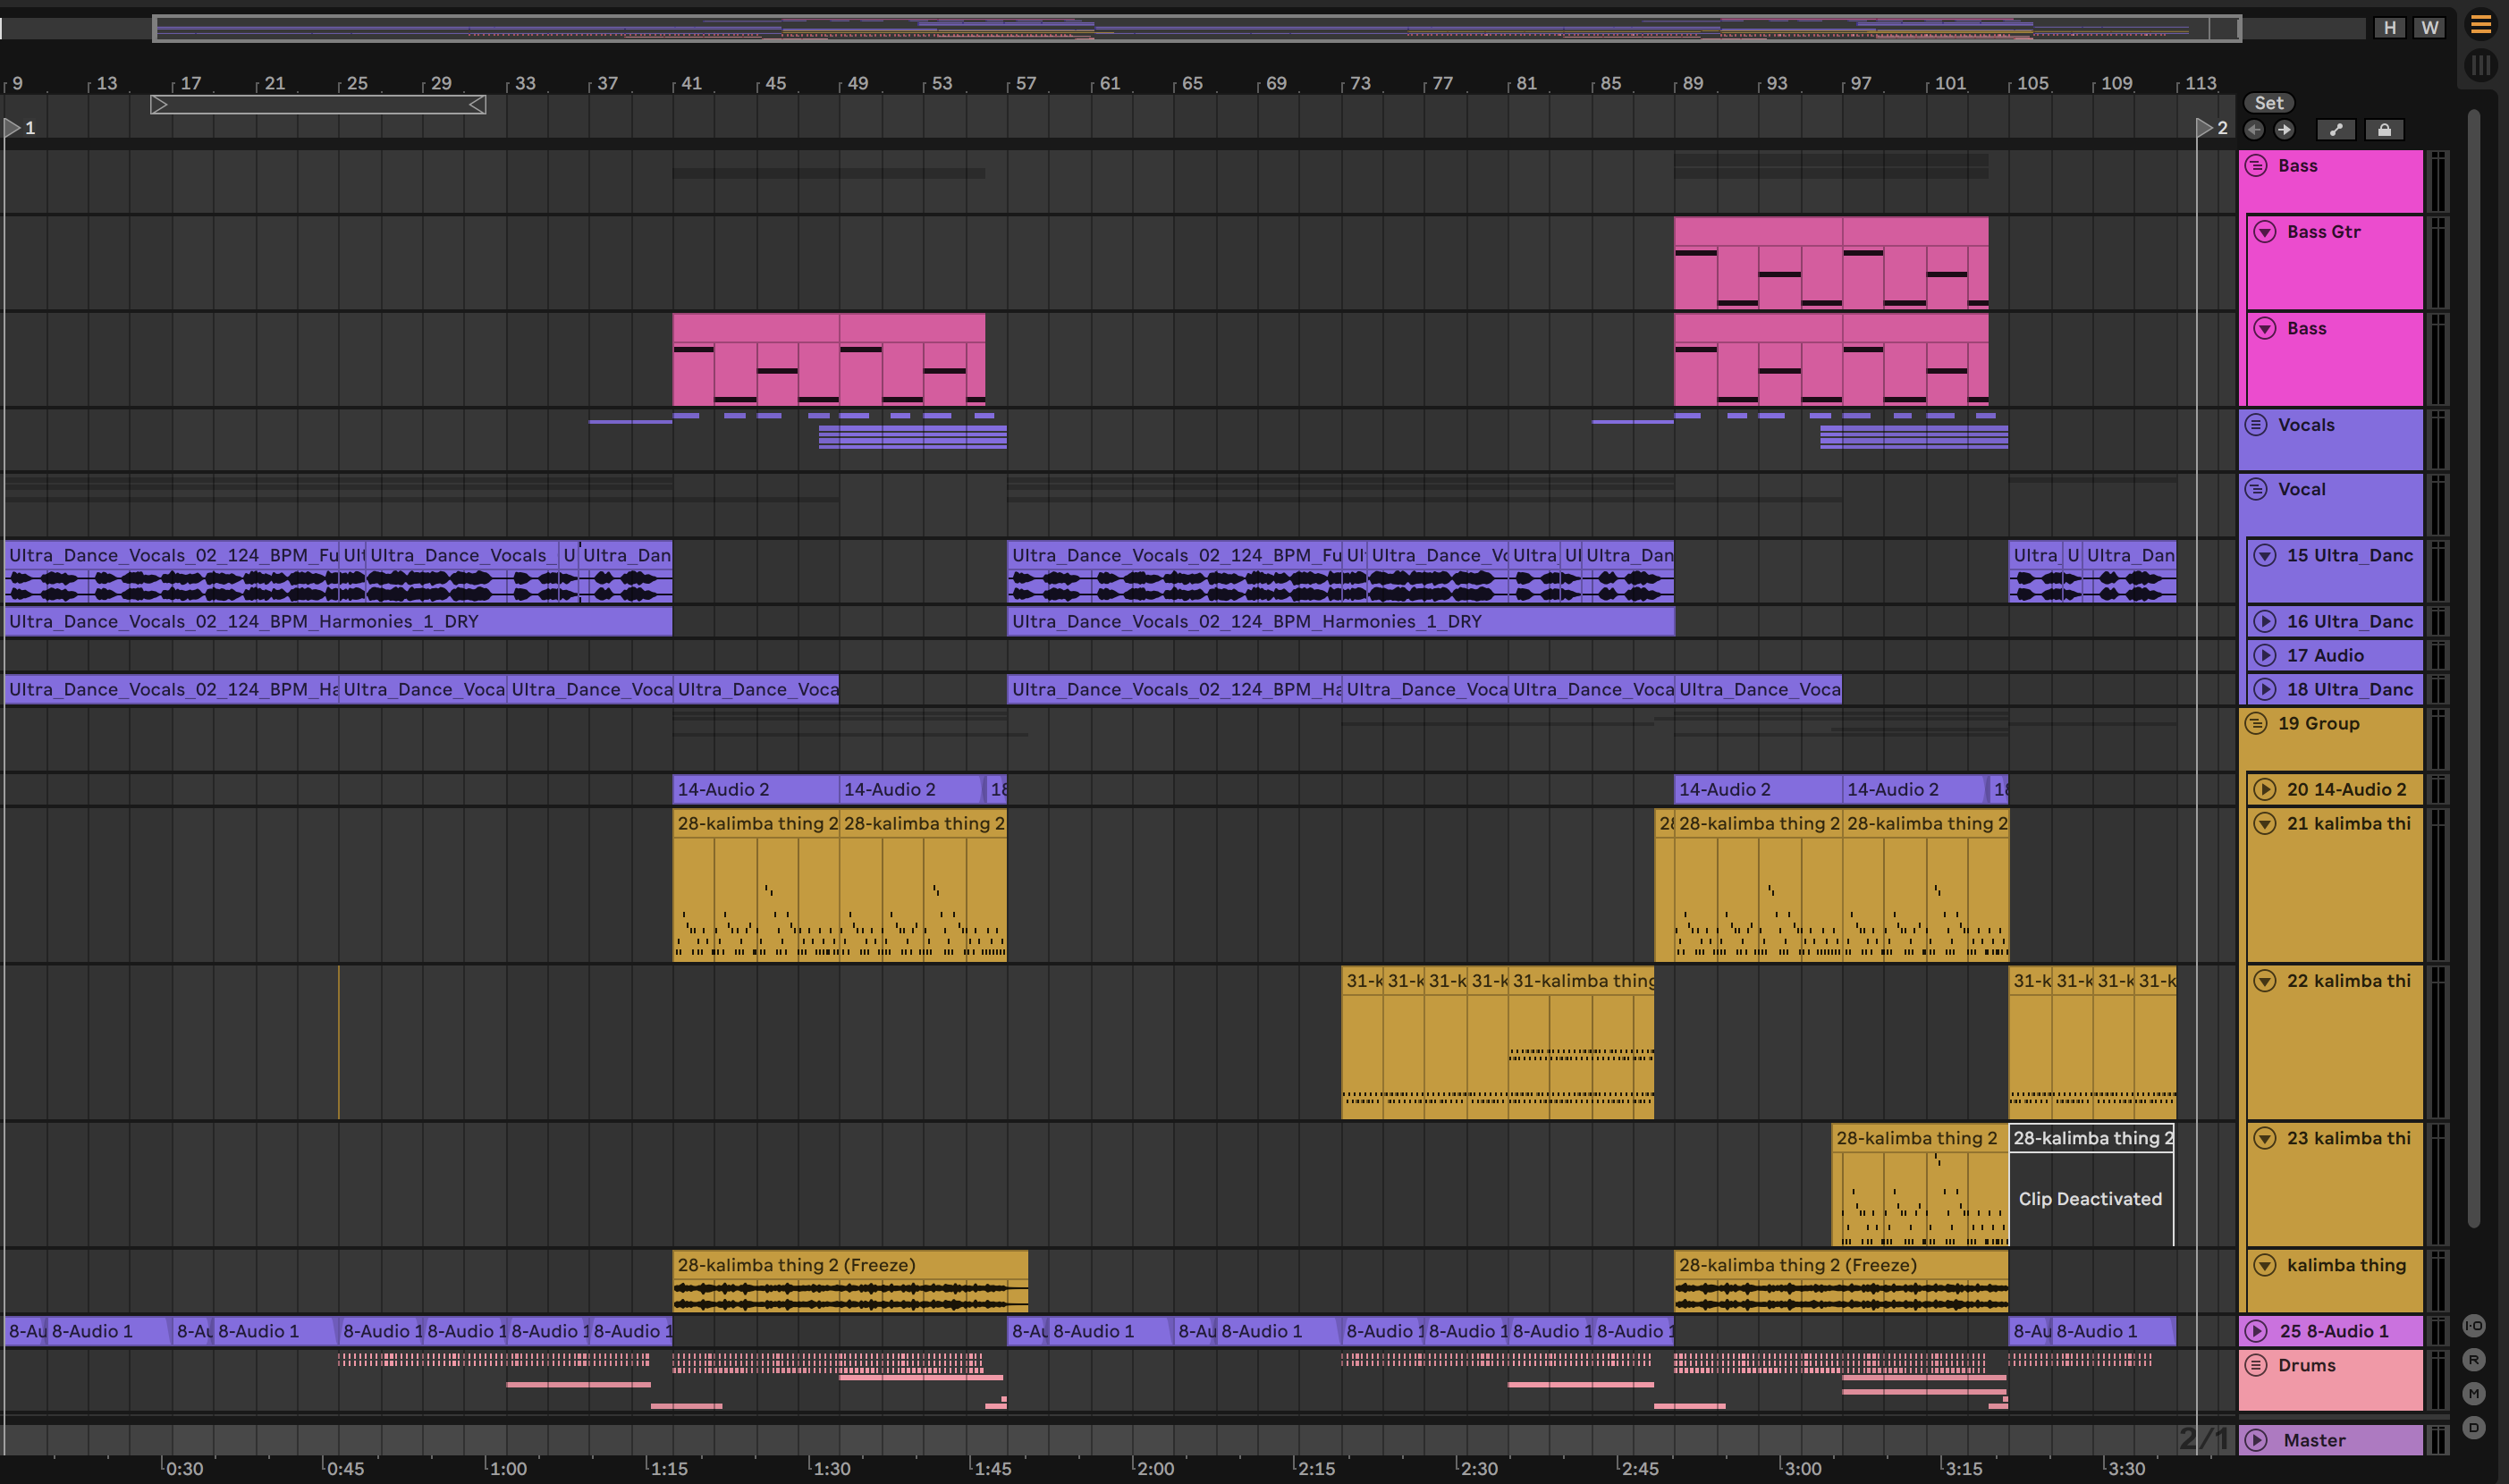Toggle Automation Mode line icon
The image size is (2509, 1484).
[2336, 130]
